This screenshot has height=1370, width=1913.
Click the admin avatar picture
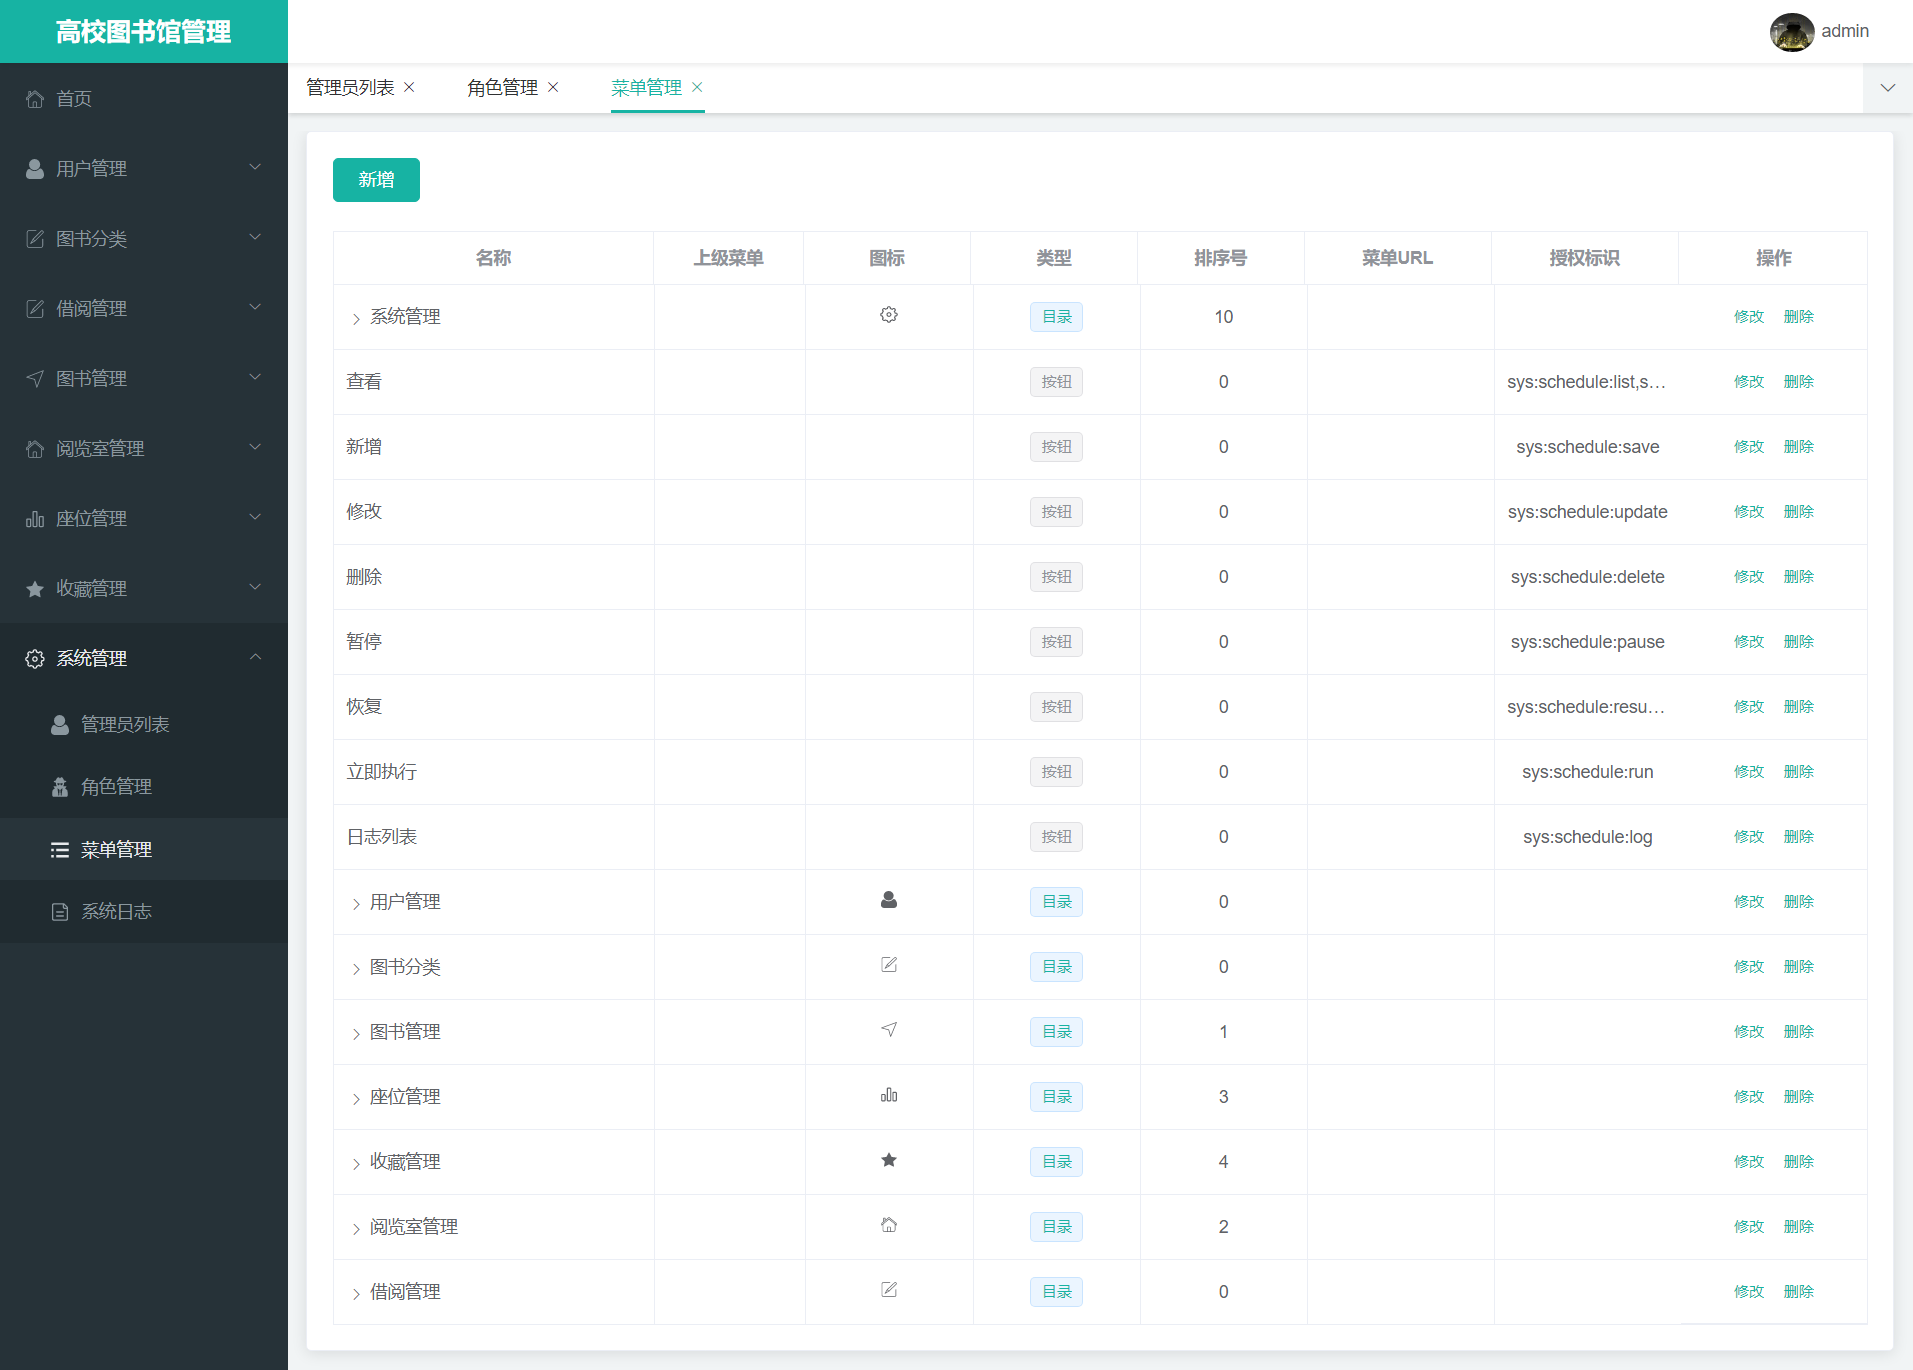[x=1792, y=32]
